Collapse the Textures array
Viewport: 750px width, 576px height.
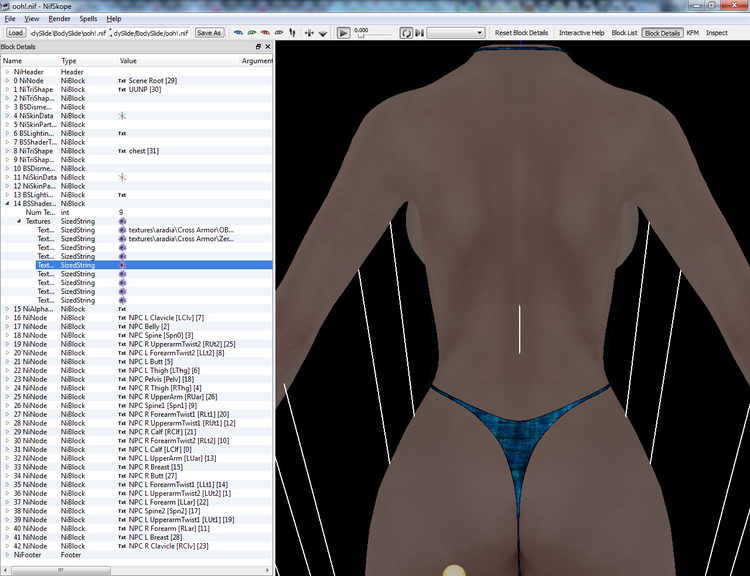pos(19,221)
